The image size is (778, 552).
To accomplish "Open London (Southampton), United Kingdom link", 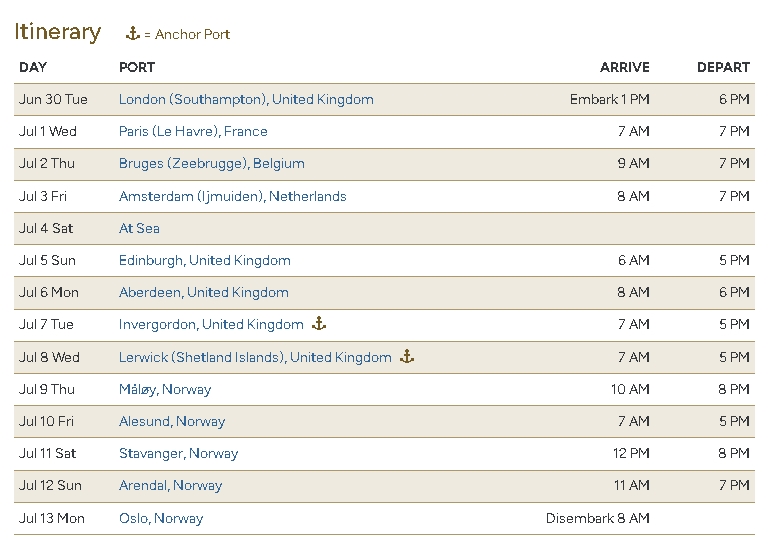I will point(246,99).
